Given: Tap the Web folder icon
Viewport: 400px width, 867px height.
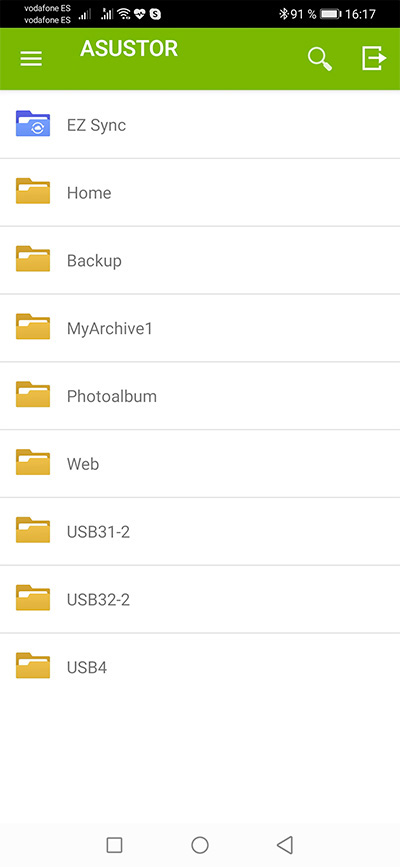Looking at the screenshot, I should click(x=33, y=462).
